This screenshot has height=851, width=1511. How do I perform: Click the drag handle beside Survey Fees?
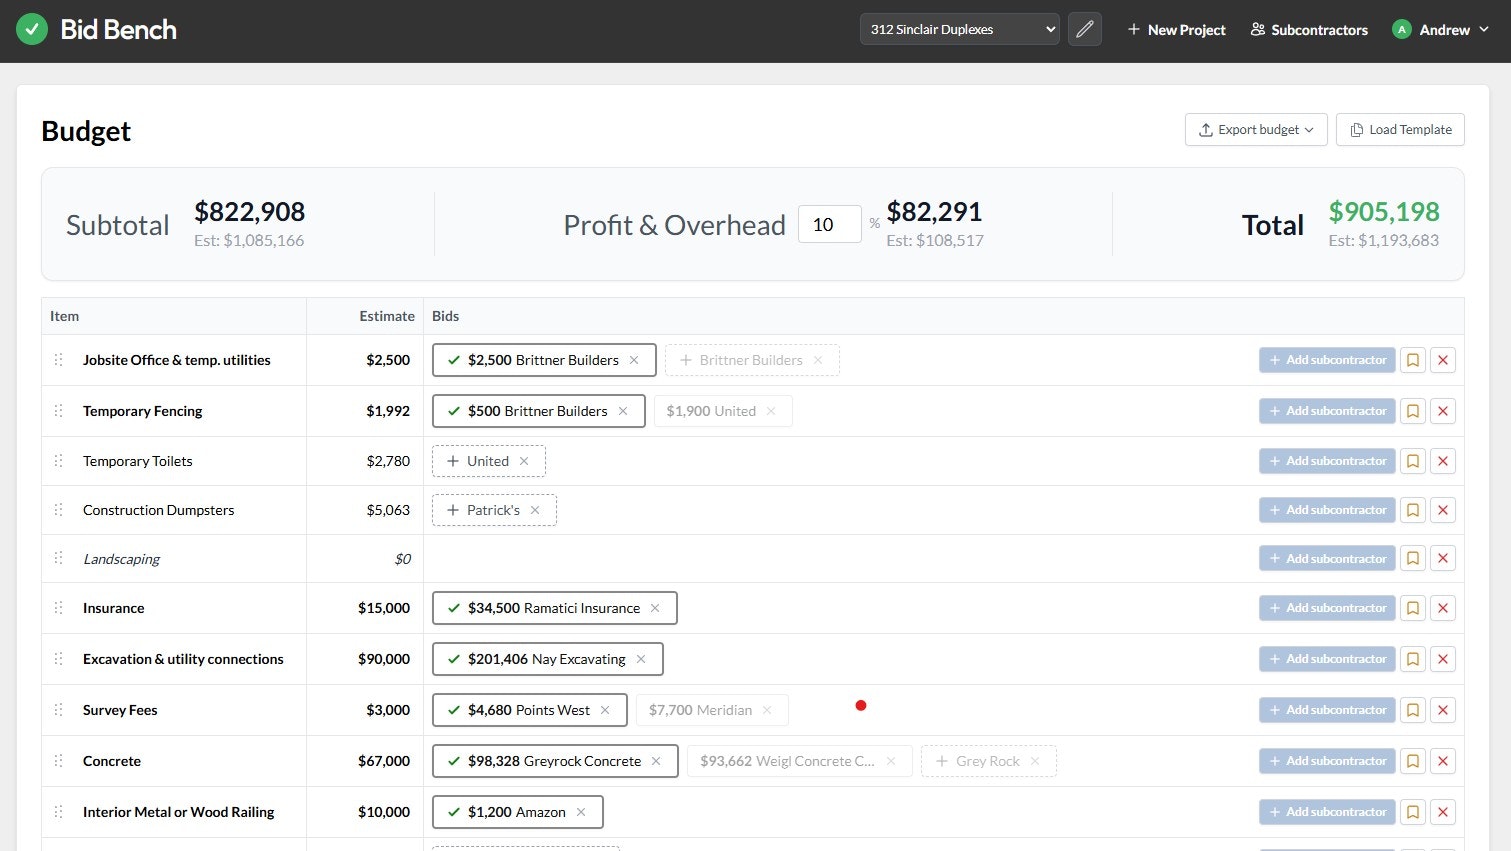click(x=58, y=710)
